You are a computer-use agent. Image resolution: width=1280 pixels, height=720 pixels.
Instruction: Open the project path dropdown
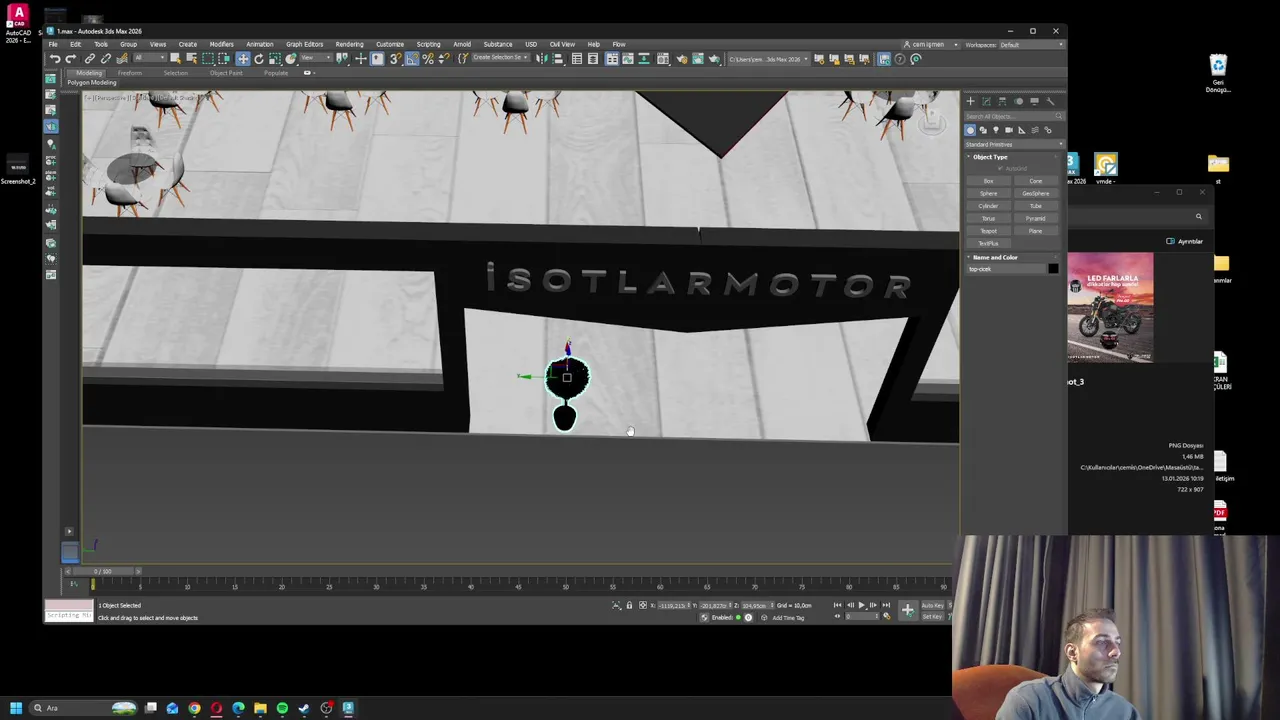tap(769, 58)
